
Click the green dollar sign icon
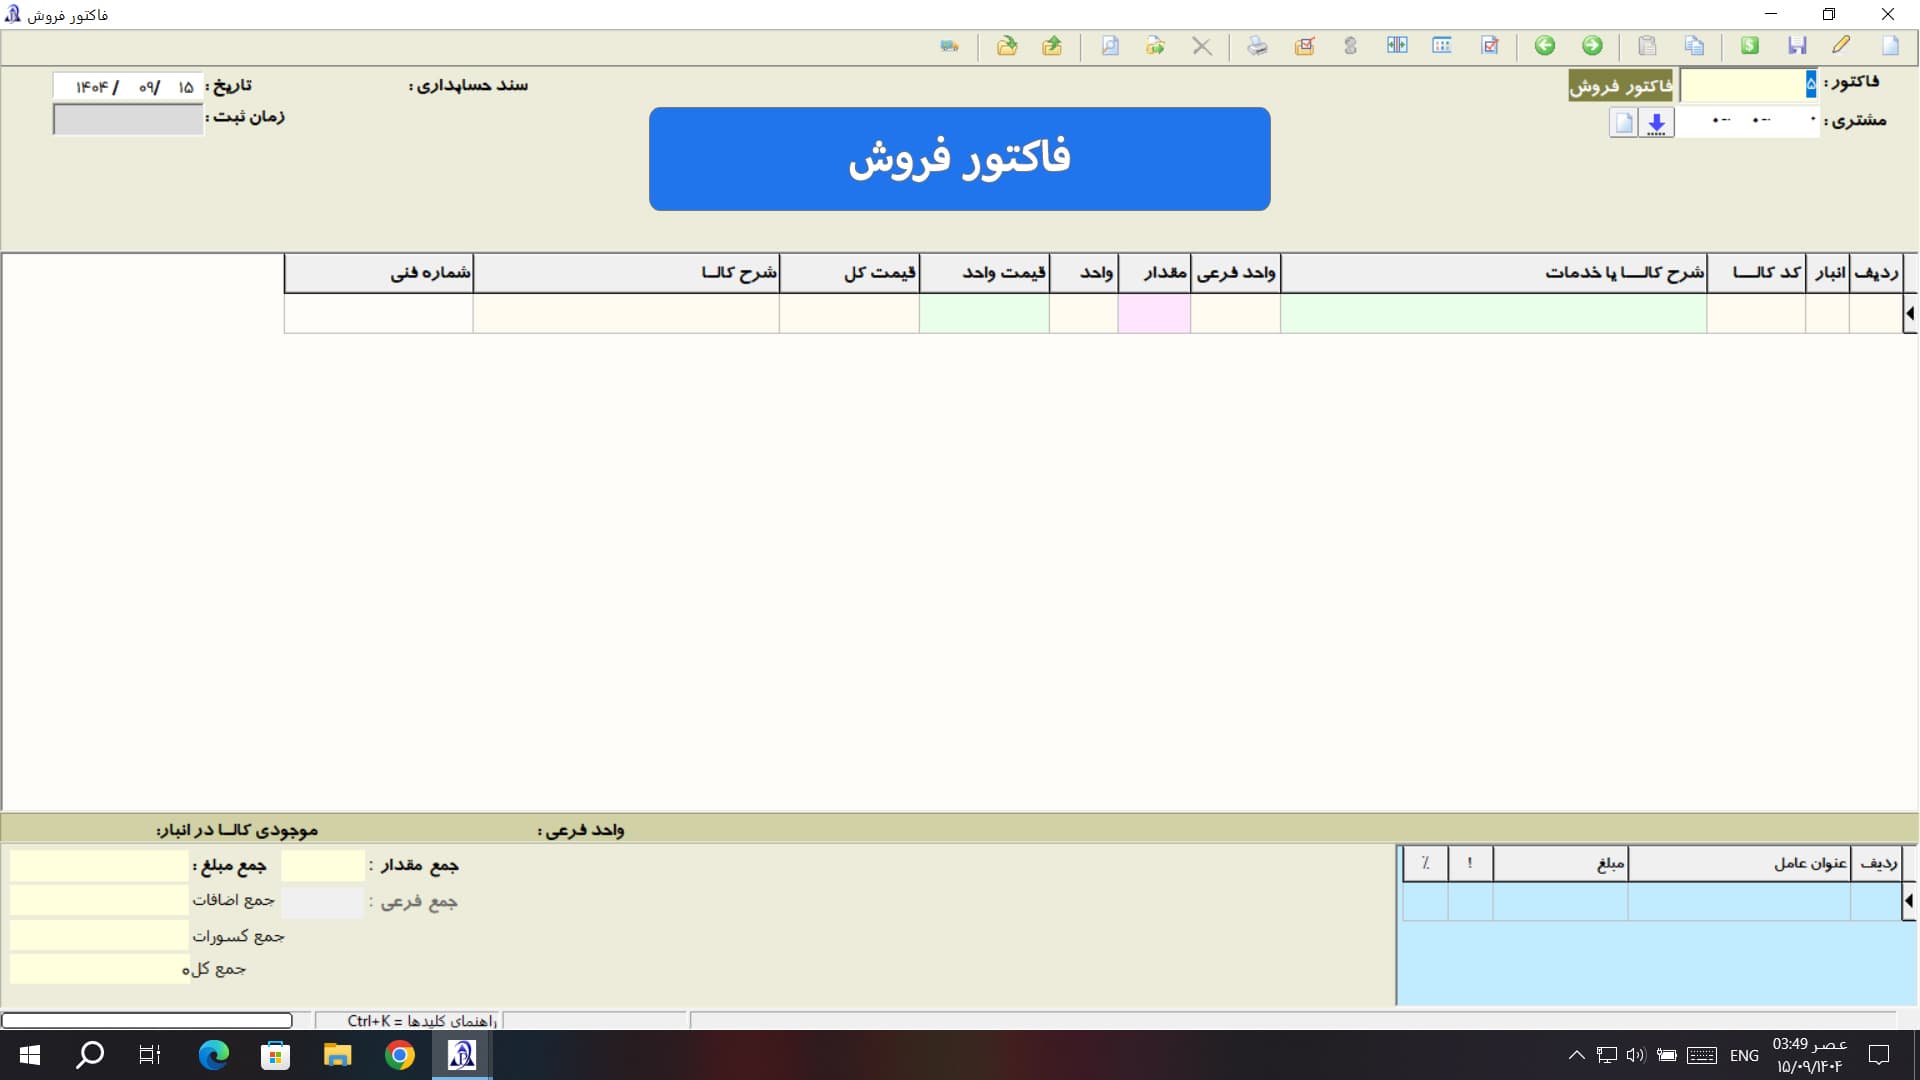coord(1749,46)
